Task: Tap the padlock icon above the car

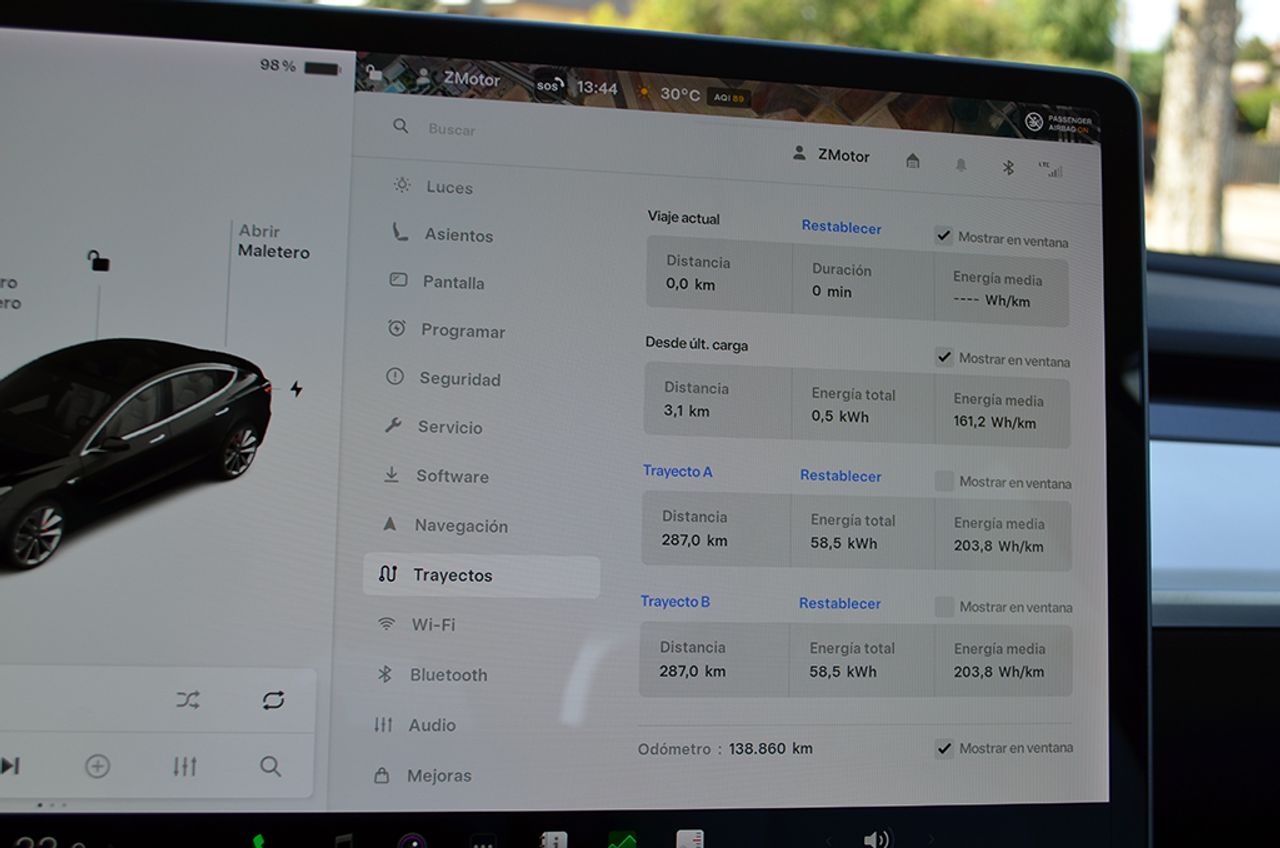Action: pos(98,261)
